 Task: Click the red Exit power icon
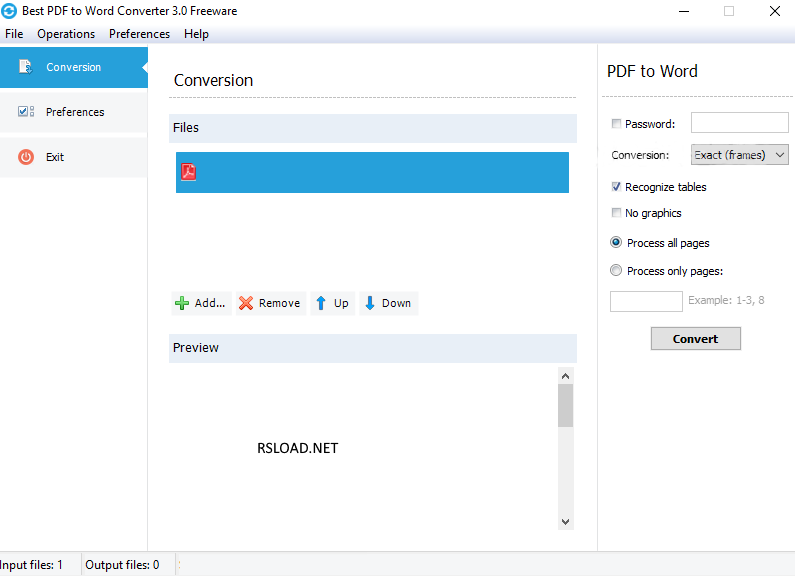[26, 157]
